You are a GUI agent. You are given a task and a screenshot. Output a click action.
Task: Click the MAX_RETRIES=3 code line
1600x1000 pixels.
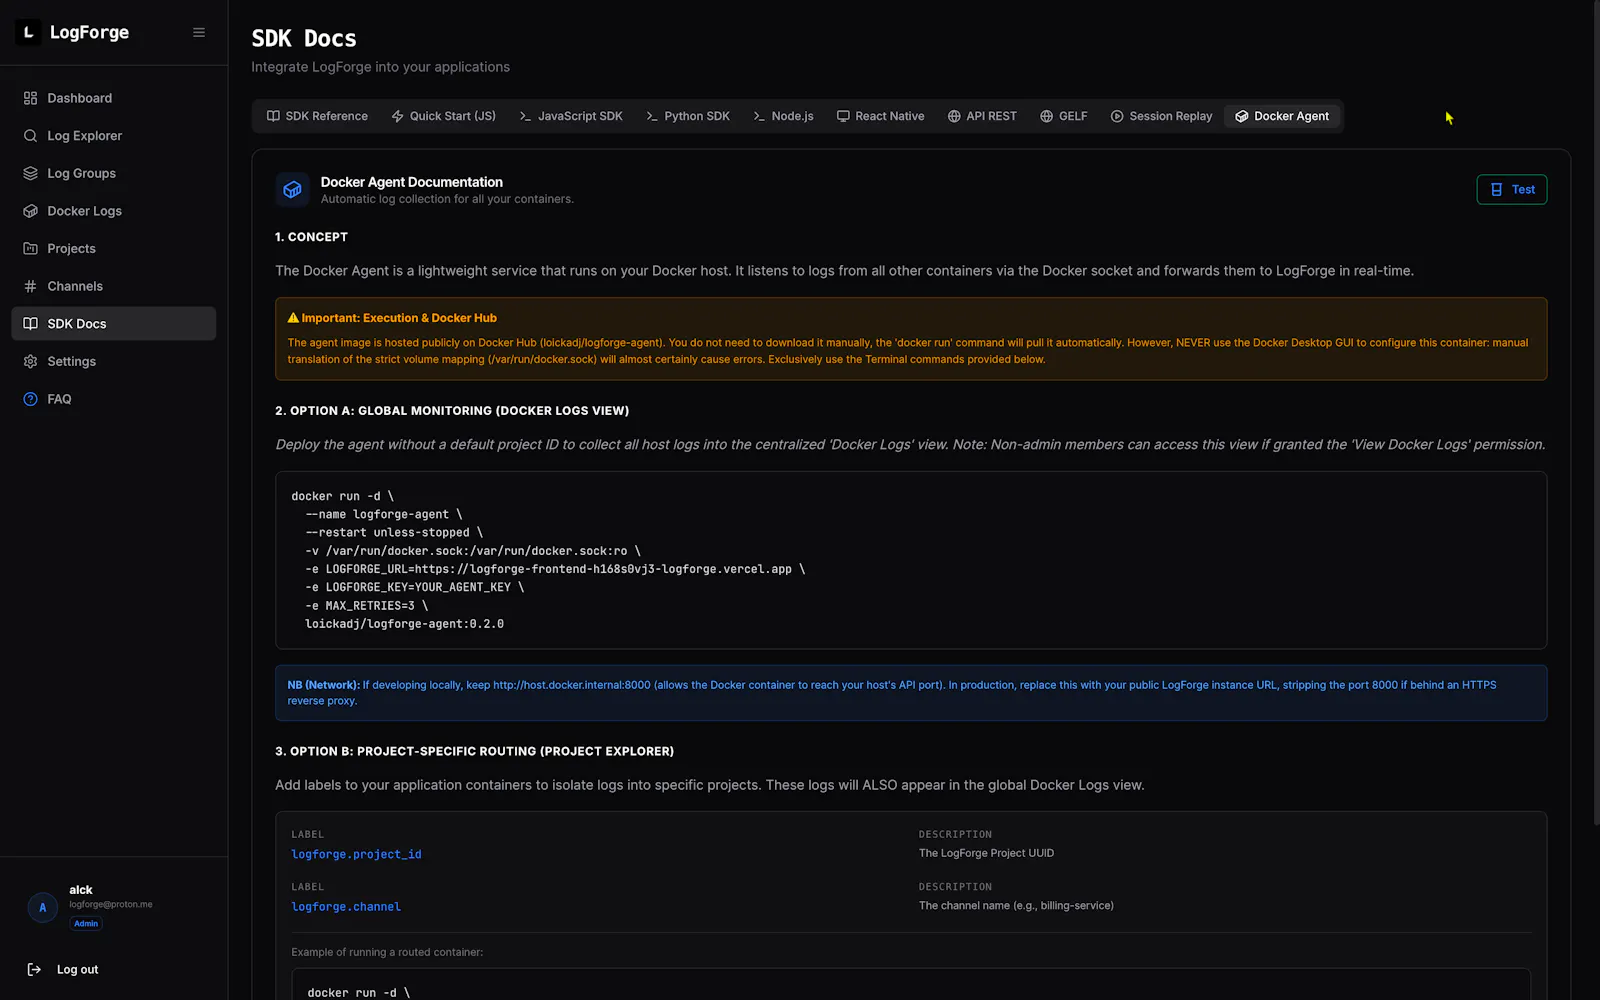(367, 606)
